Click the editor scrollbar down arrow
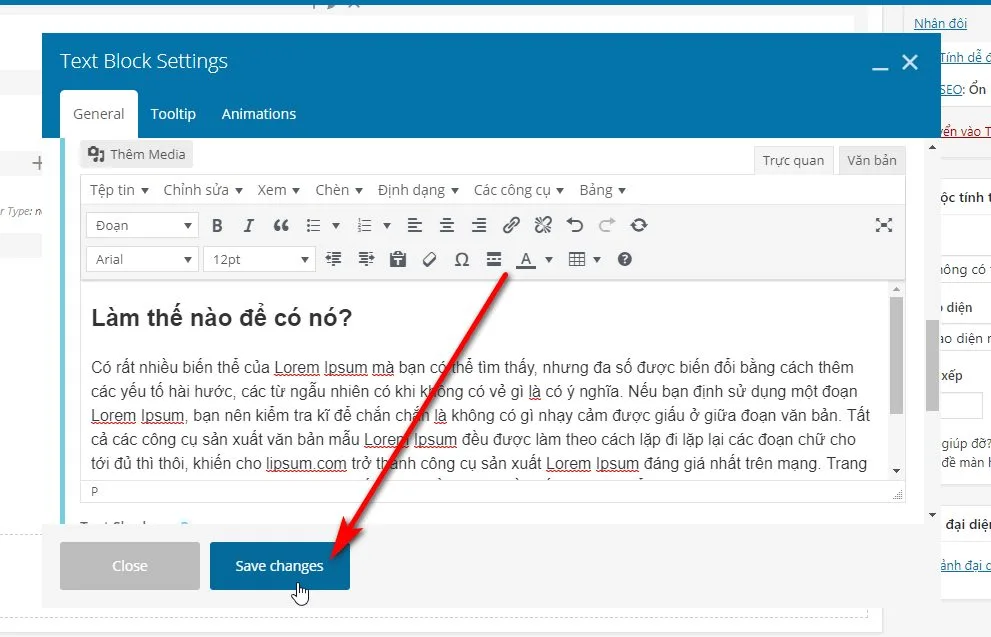The image size is (991, 637). [x=896, y=471]
